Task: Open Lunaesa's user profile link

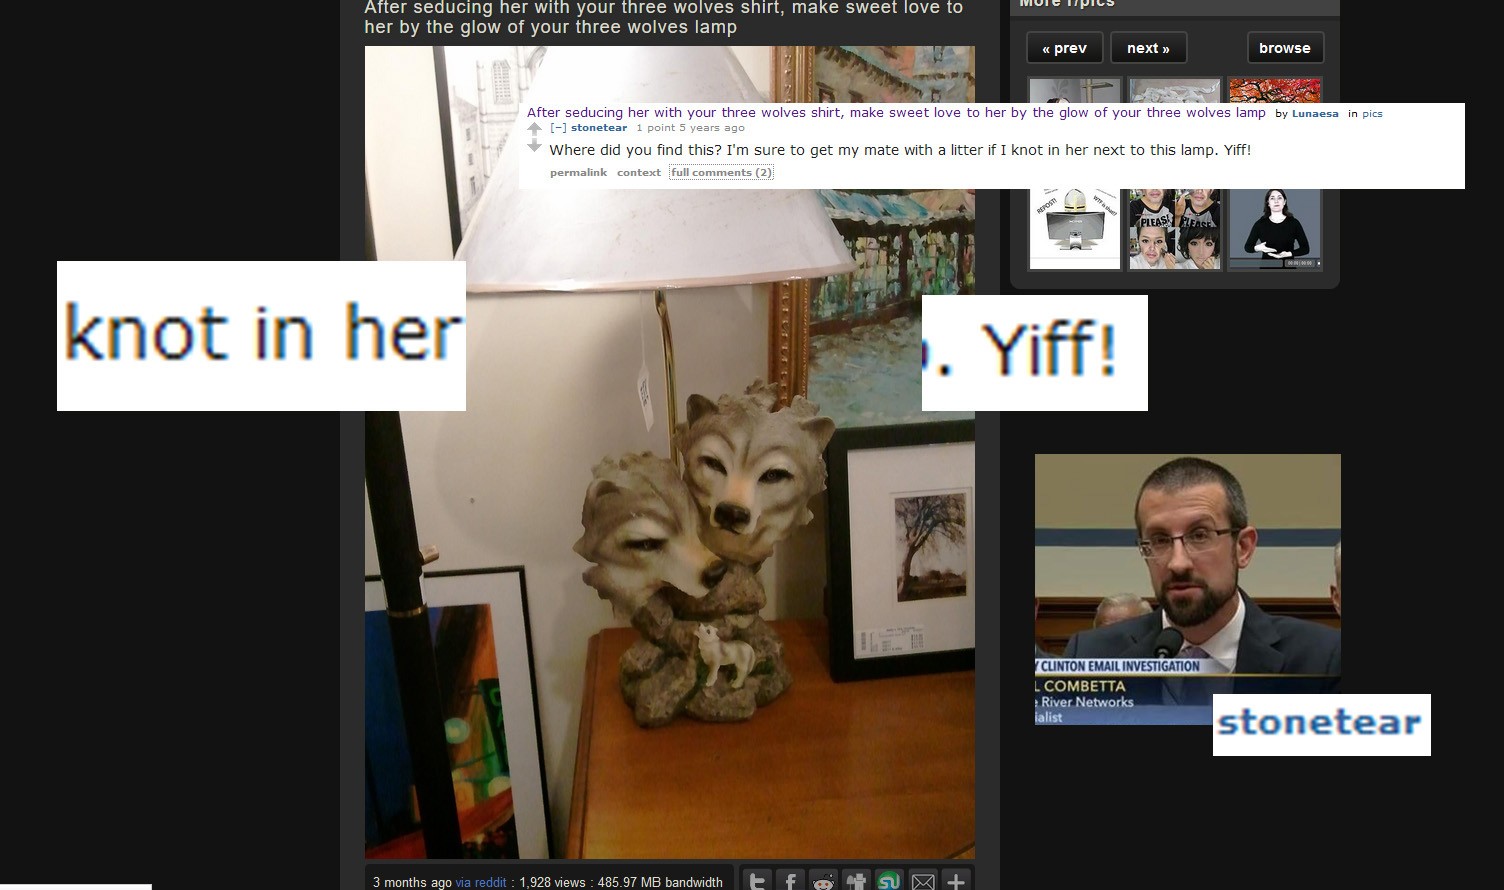Action: coord(1315,114)
